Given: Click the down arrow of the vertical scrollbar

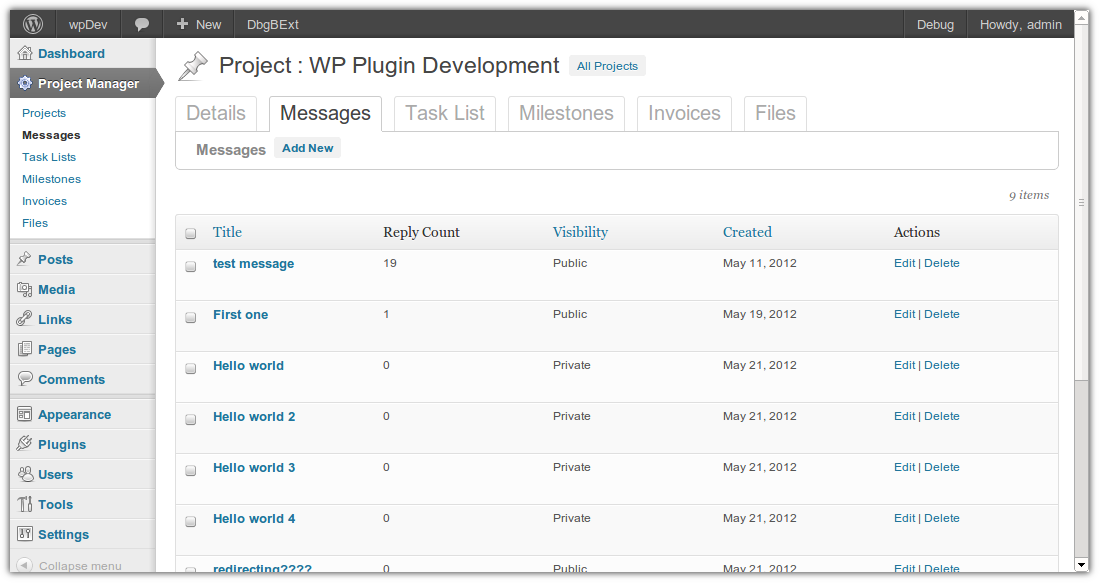Looking at the screenshot, I should tap(1081, 564).
